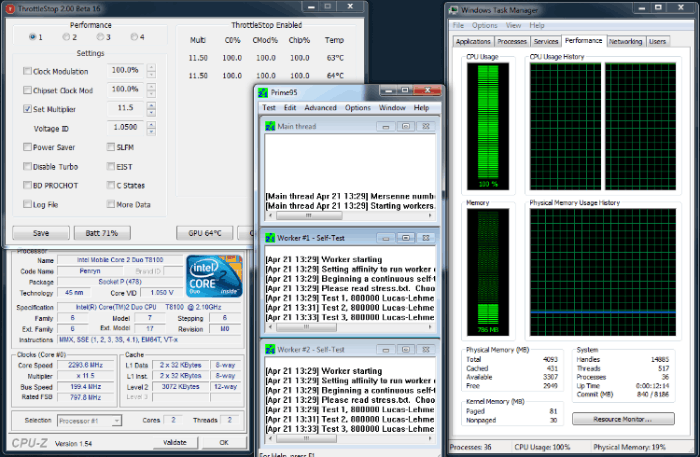Open Task Manager File menu

[458, 25]
